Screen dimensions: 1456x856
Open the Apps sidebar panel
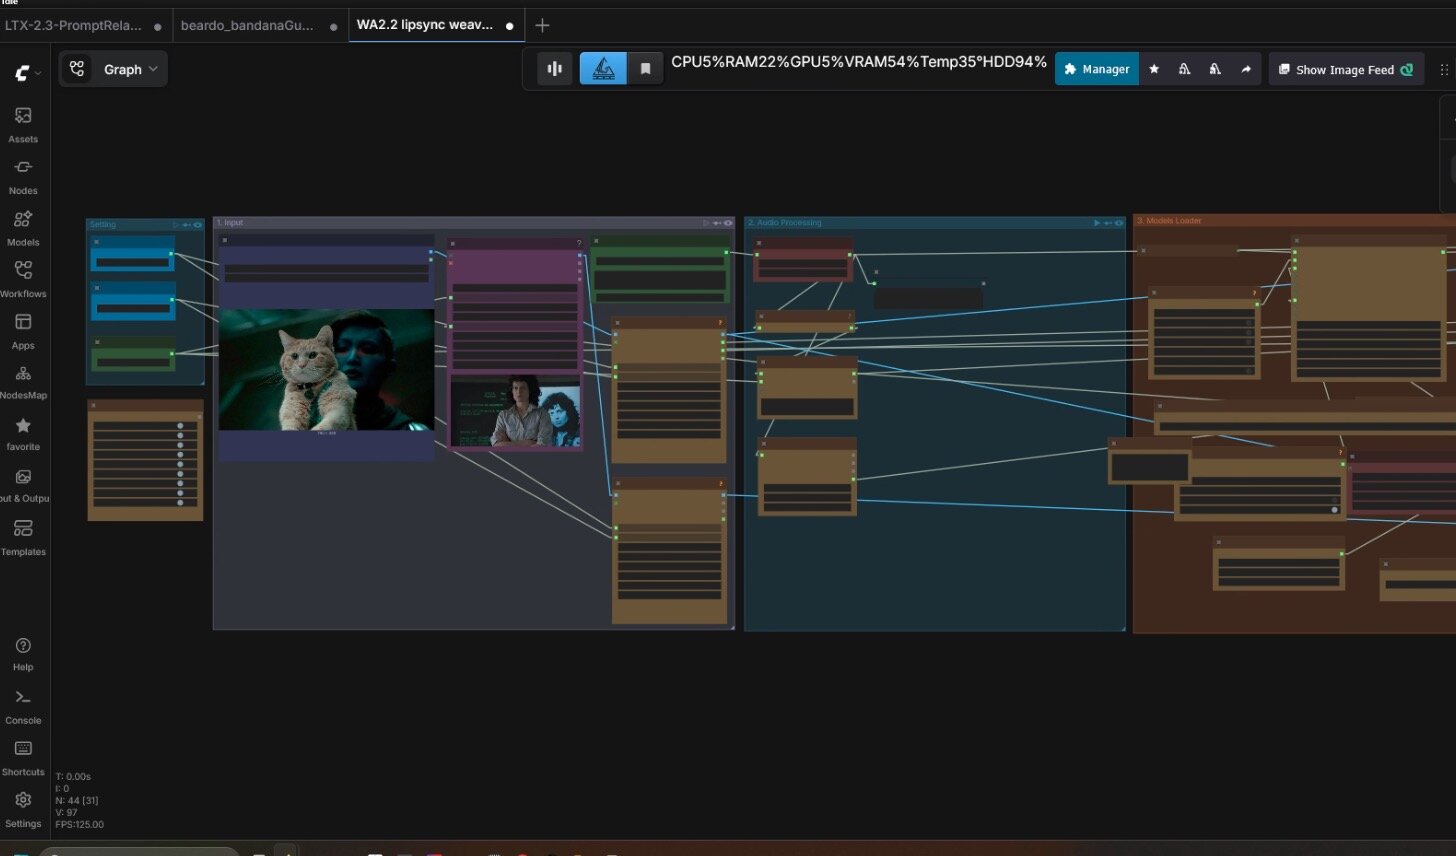pyautogui.click(x=23, y=331)
